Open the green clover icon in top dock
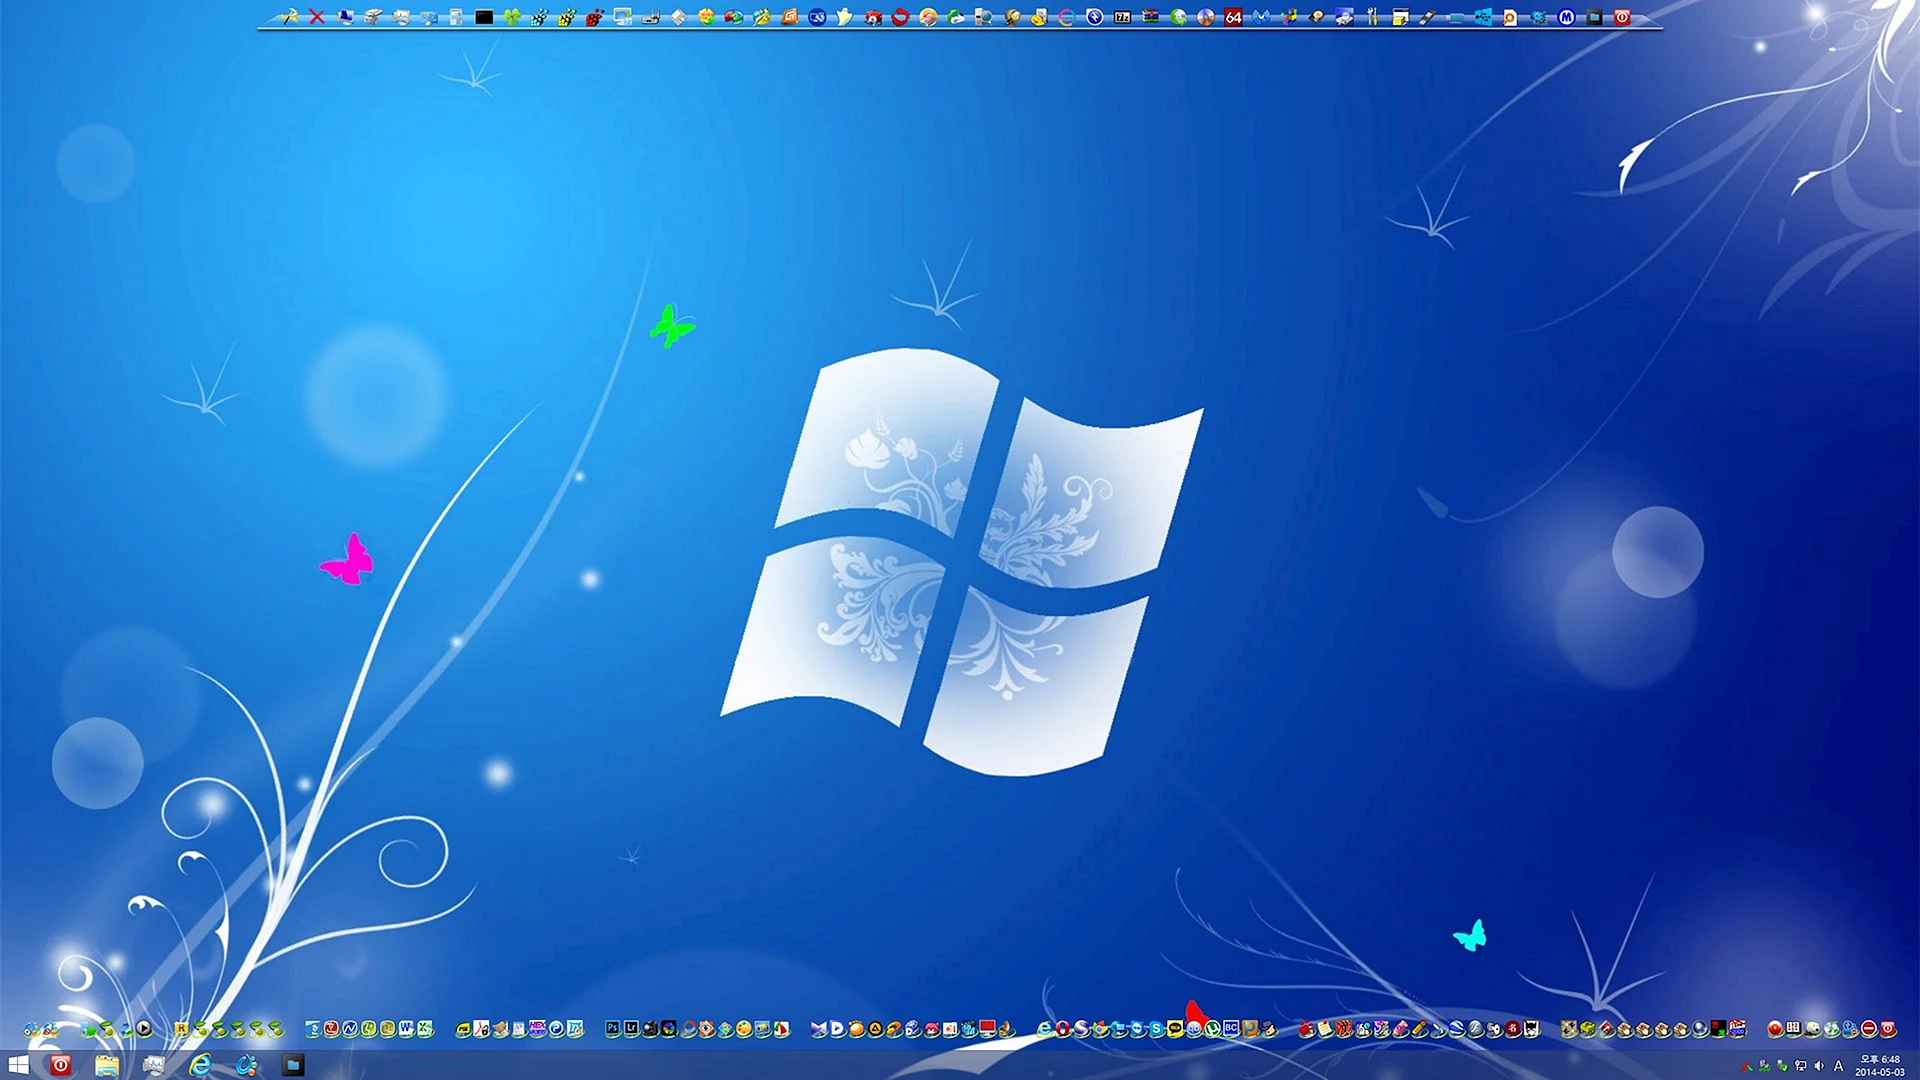The width and height of the screenshot is (1920, 1080). (512, 17)
